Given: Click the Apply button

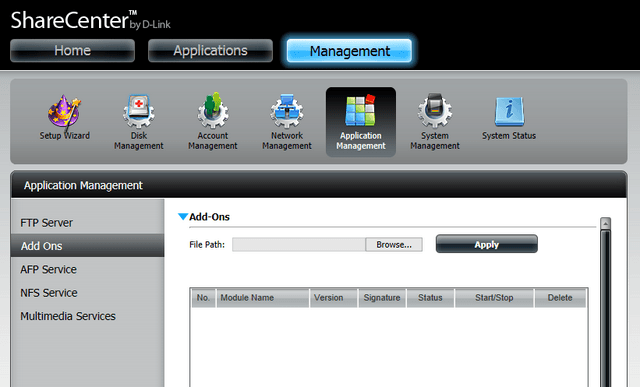Looking at the screenshot, I should [x=487, y=244].
